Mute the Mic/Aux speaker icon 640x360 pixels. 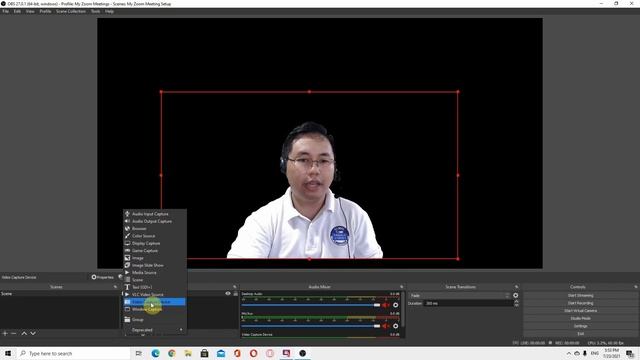click(385, 326)
